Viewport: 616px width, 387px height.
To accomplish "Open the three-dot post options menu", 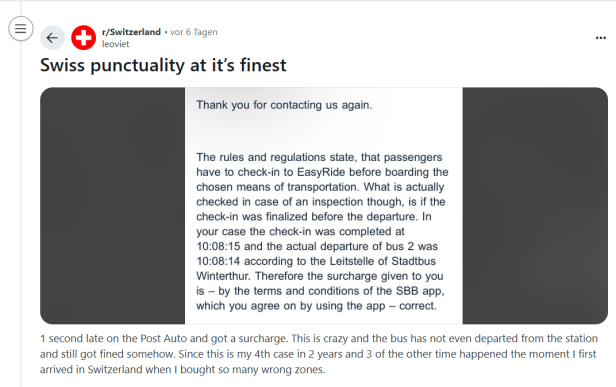I will (x=601, y=38).
